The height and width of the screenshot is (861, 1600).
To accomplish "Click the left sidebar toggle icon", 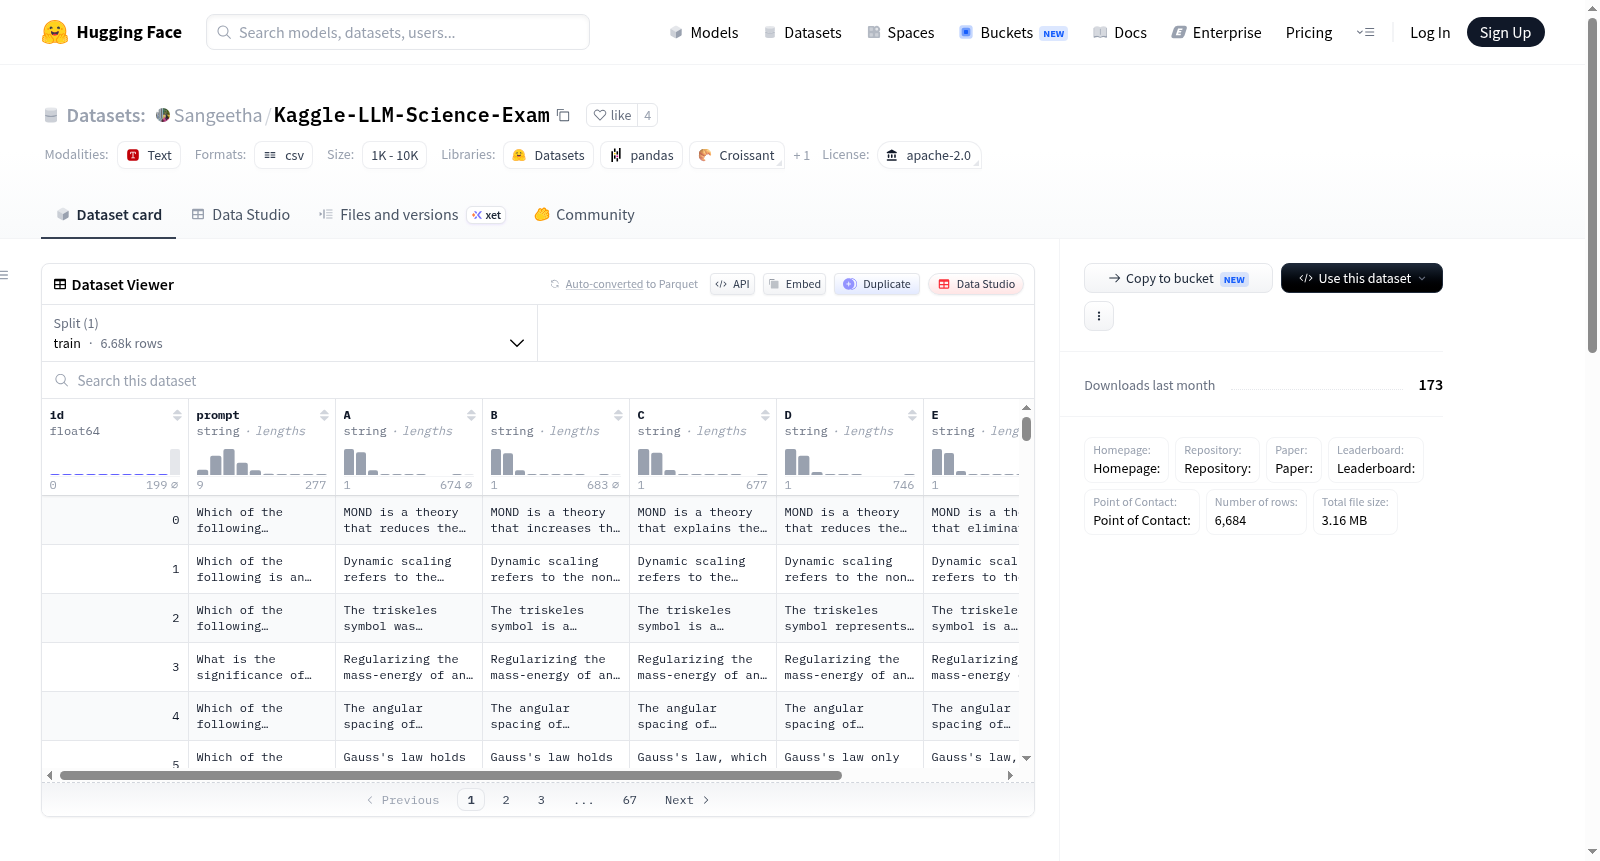I will 5,275.
